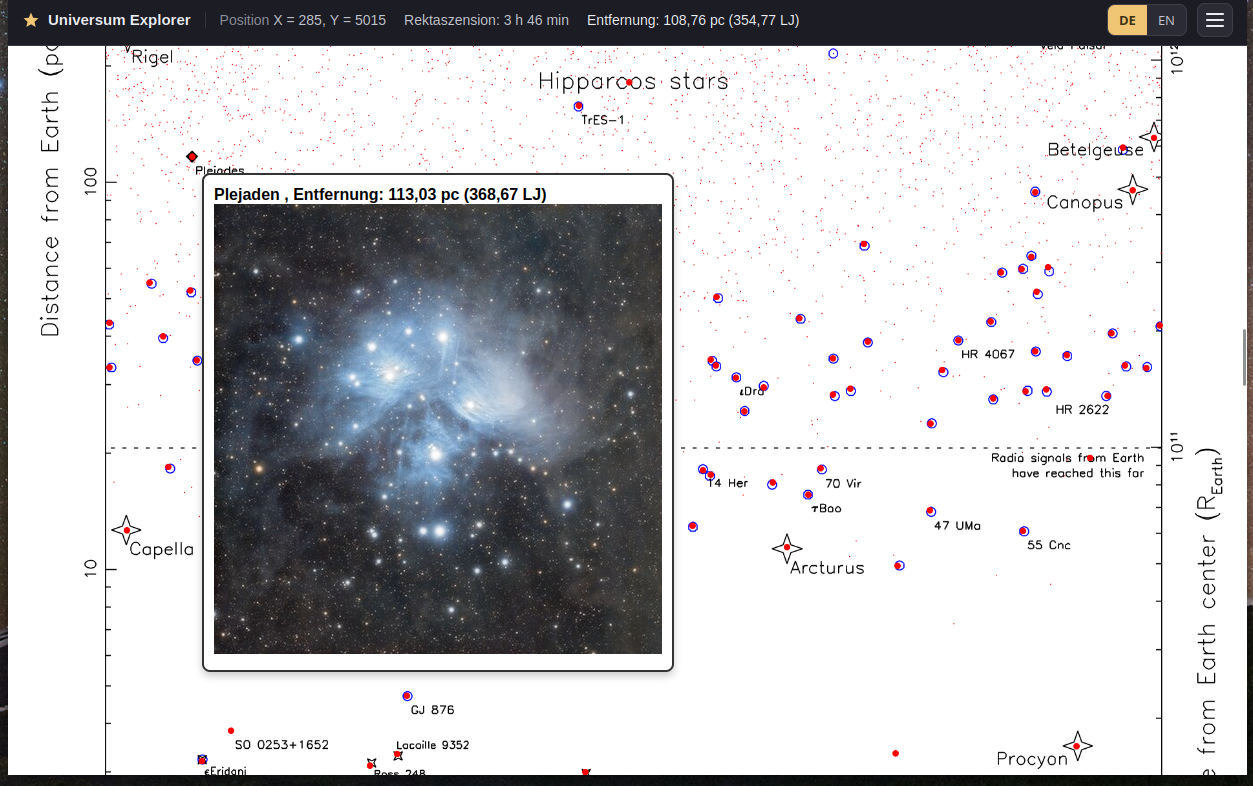The width and height of the screenshot is (1253, 786).
Task: Click the HR 4067 star marker
Action: [958, 341]
